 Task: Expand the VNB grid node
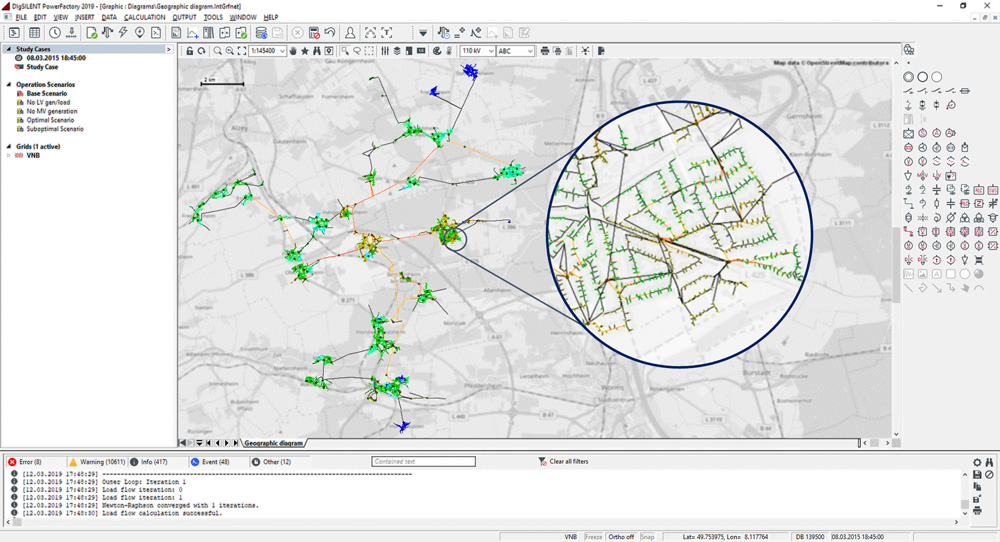pyautogui.click(x=9, y=156)
